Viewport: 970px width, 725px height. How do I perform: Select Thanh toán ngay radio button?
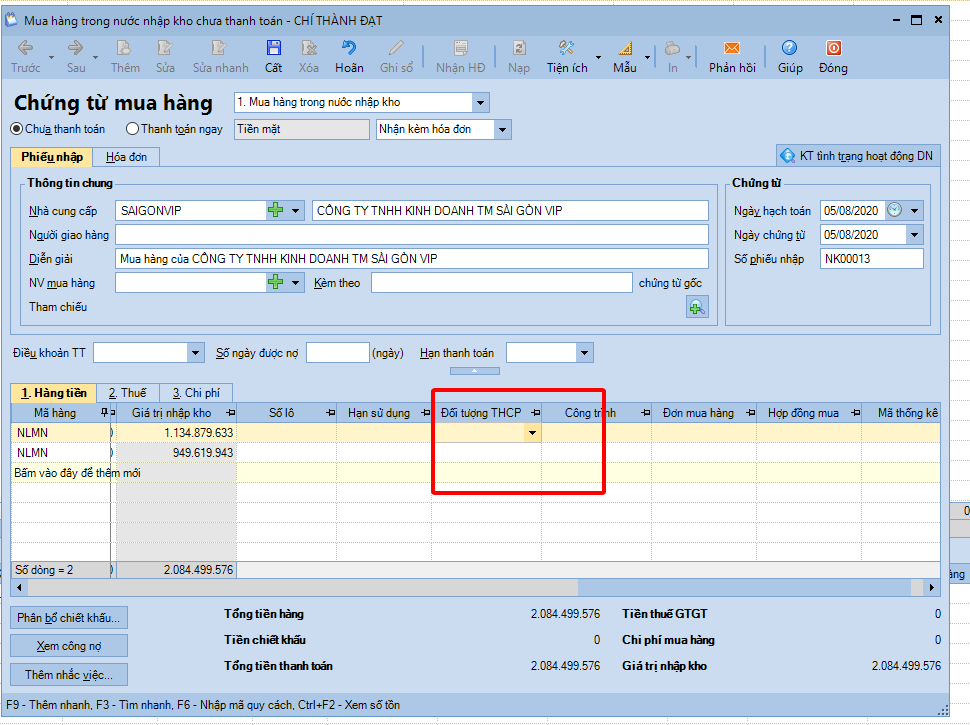132,129
